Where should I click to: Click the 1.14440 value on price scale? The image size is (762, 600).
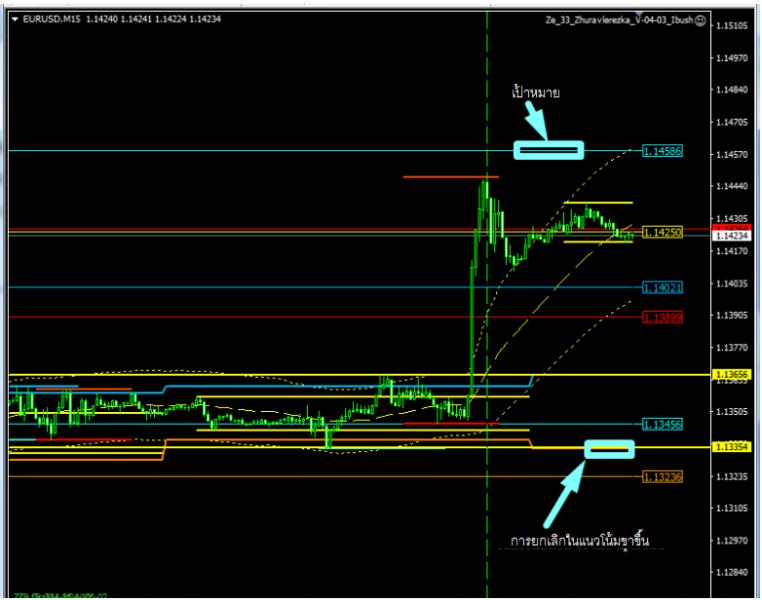pyautogui.click(x=732, y=186)
